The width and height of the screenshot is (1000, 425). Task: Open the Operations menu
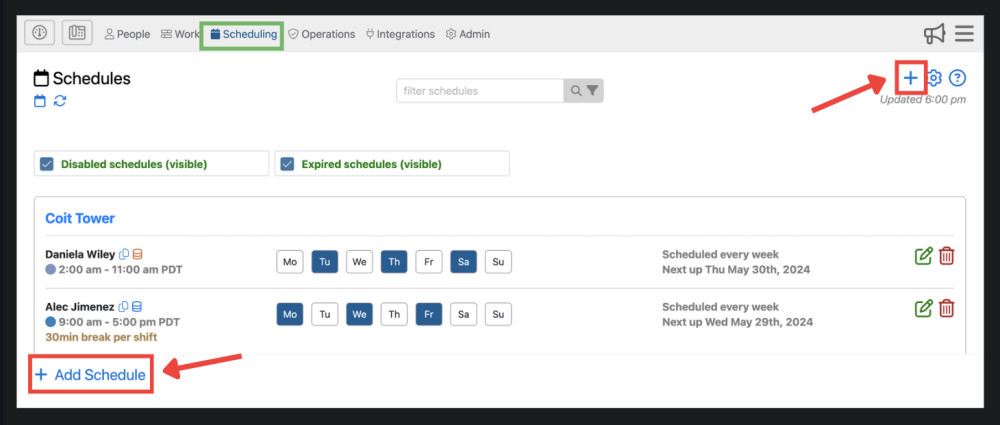pyautogui.click(x=321, y=34)
